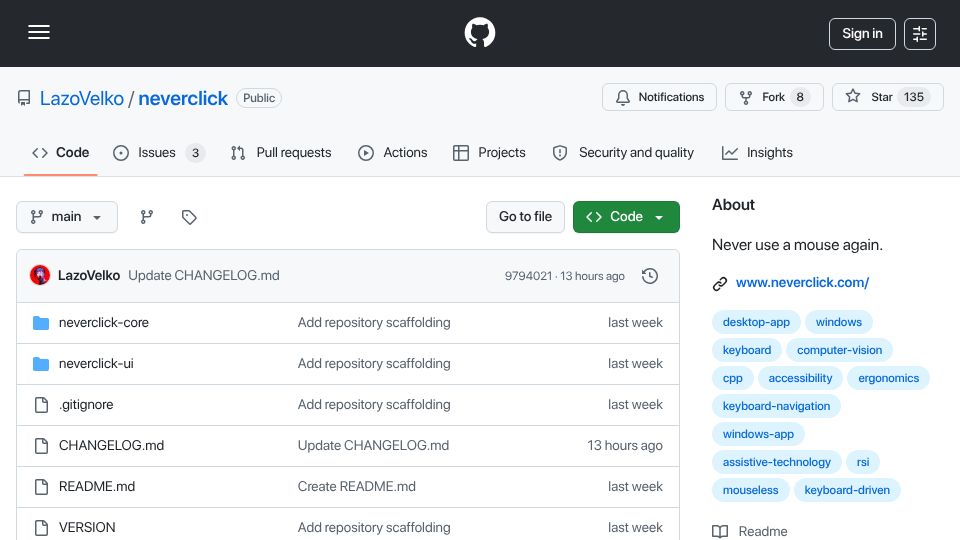This screenshot has height=540, width=960.
Task: Select the desktop-app topic tag
Action: 756,322
